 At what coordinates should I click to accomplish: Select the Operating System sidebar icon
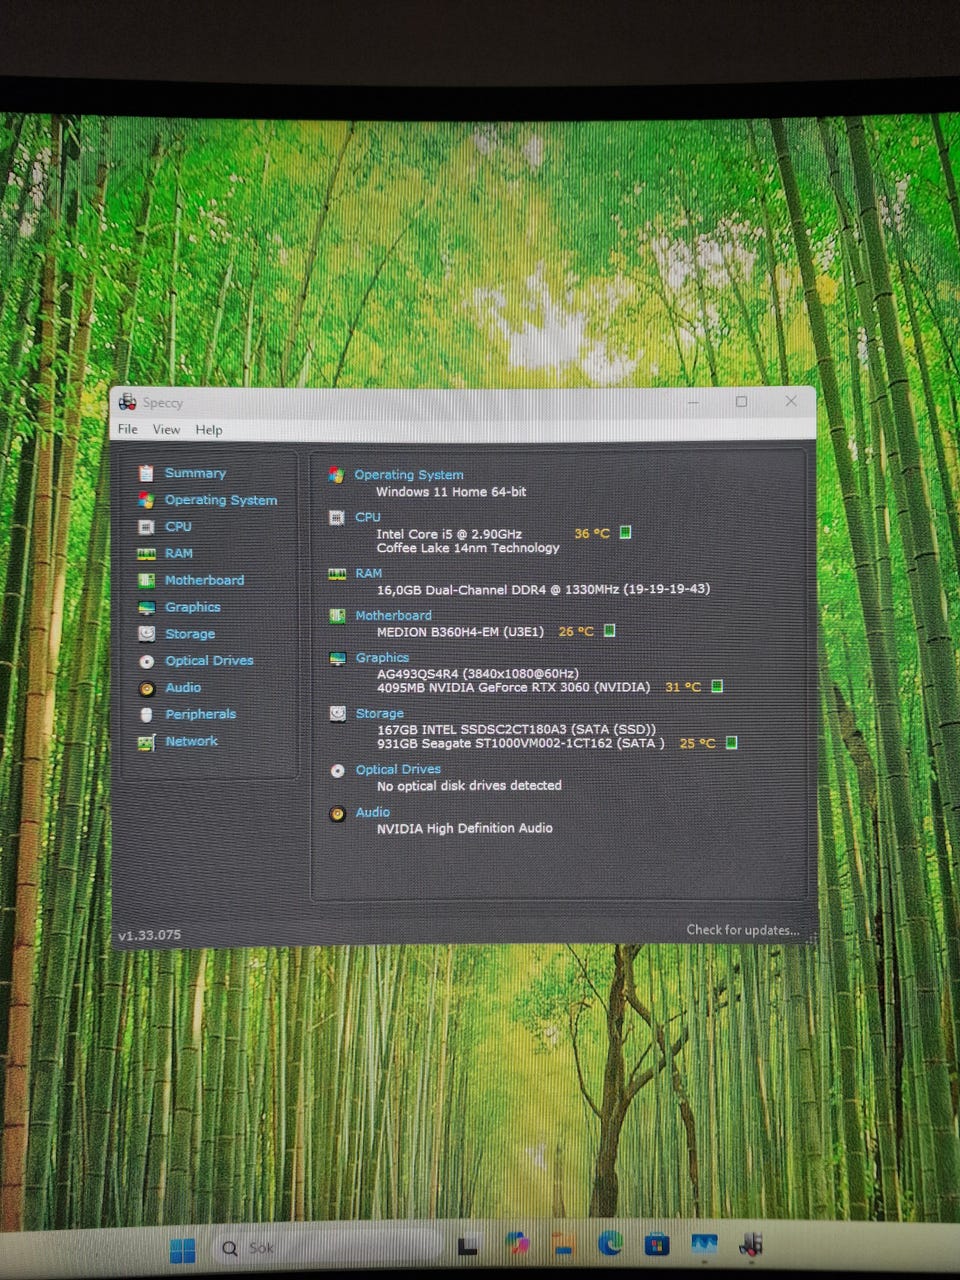146,500
